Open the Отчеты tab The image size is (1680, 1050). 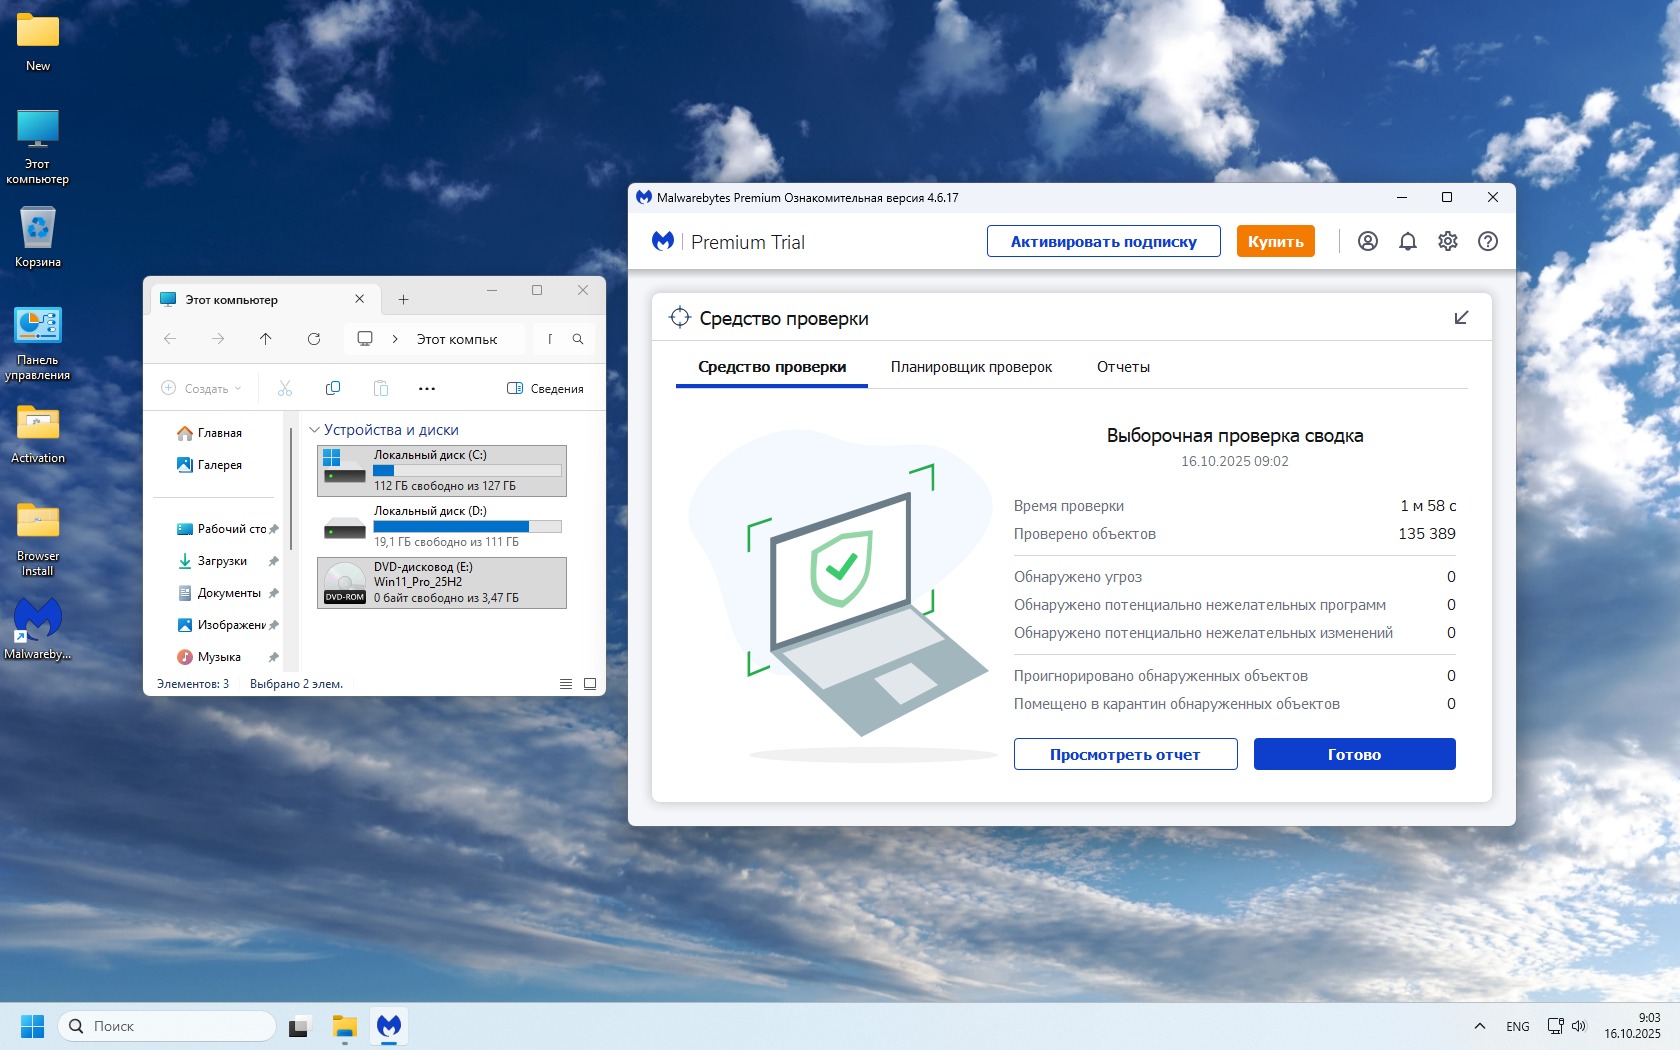1123,367
